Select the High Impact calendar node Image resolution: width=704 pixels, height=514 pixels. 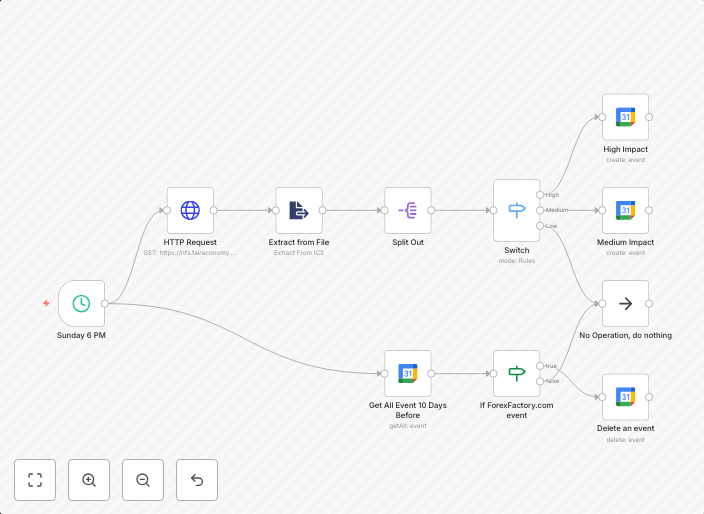(x=625, y=117)
